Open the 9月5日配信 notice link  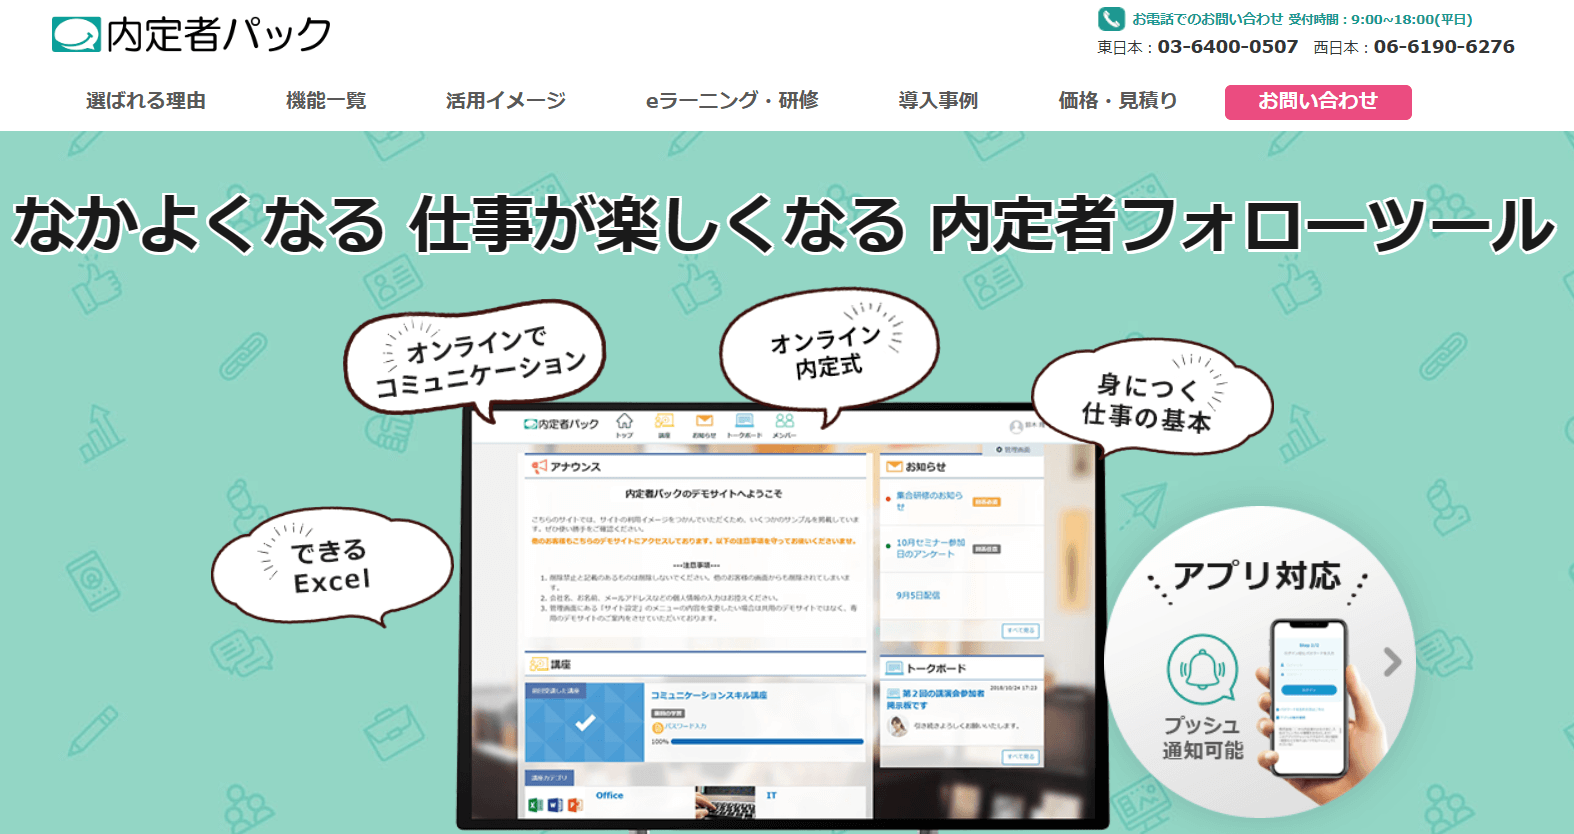(x=918, y=595)
